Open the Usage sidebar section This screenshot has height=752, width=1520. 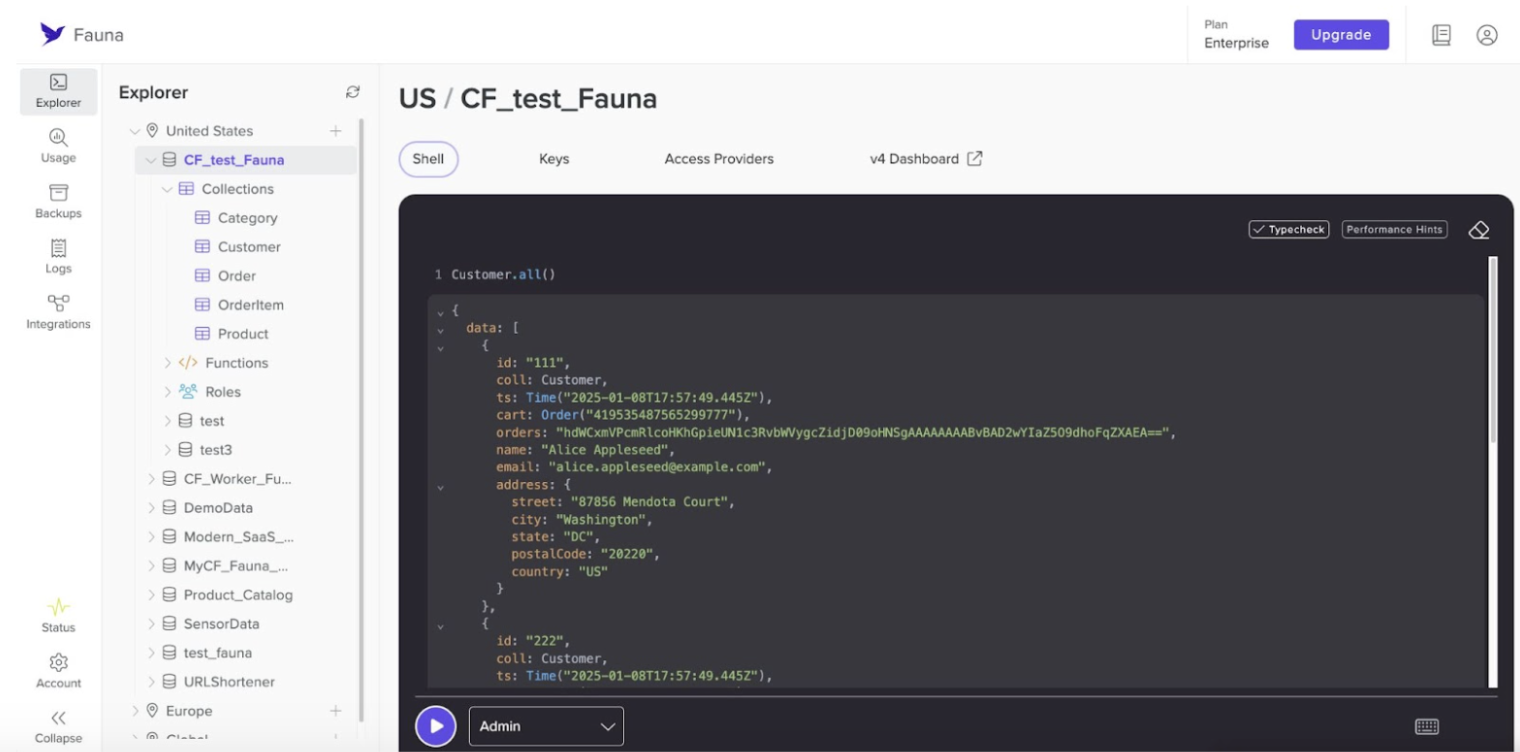point(59,146)
